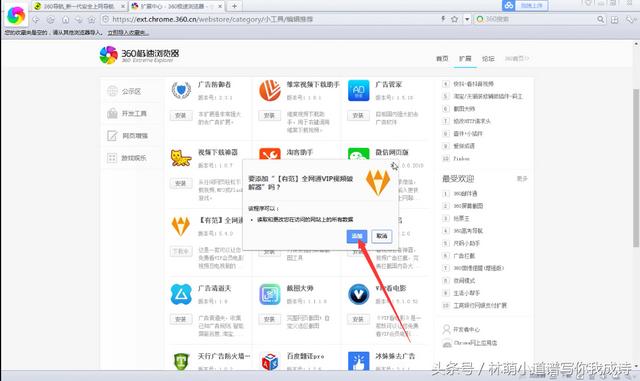Open the 视频下载神器 yellow cat icon
The image size is (640, 381).
pos(181,158)
